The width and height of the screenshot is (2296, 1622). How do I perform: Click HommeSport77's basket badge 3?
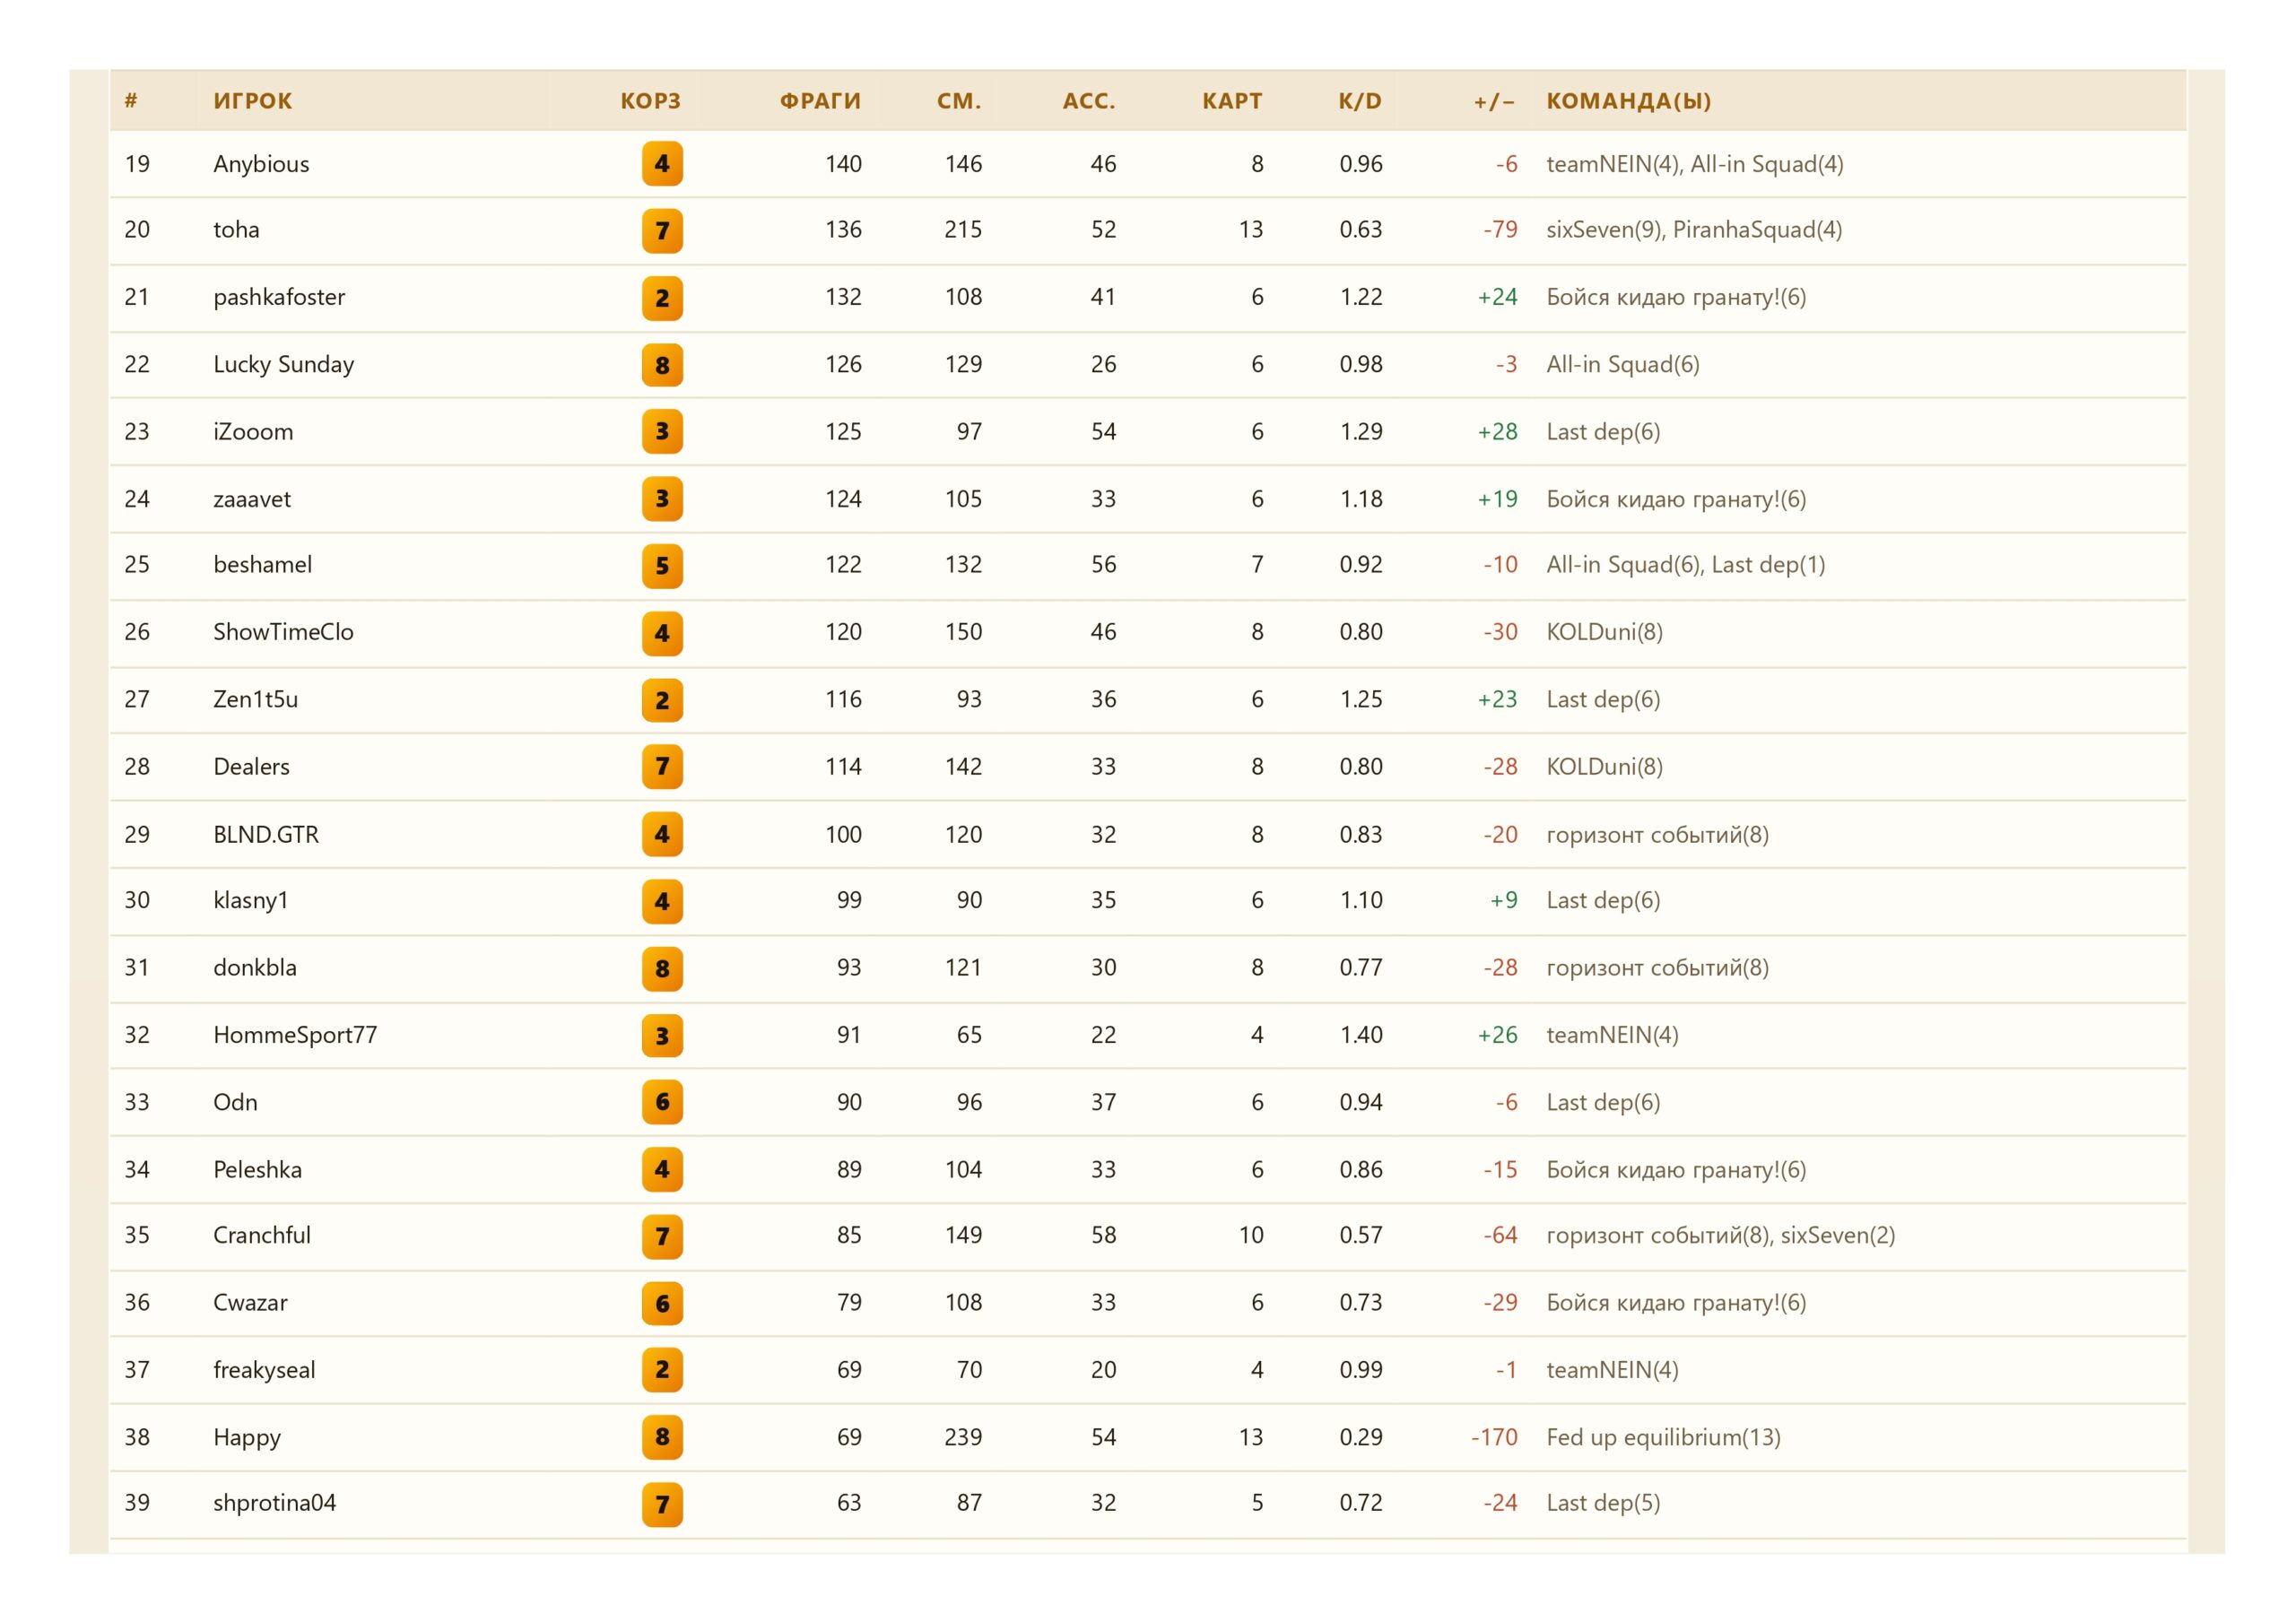[x=662, y=1035]
